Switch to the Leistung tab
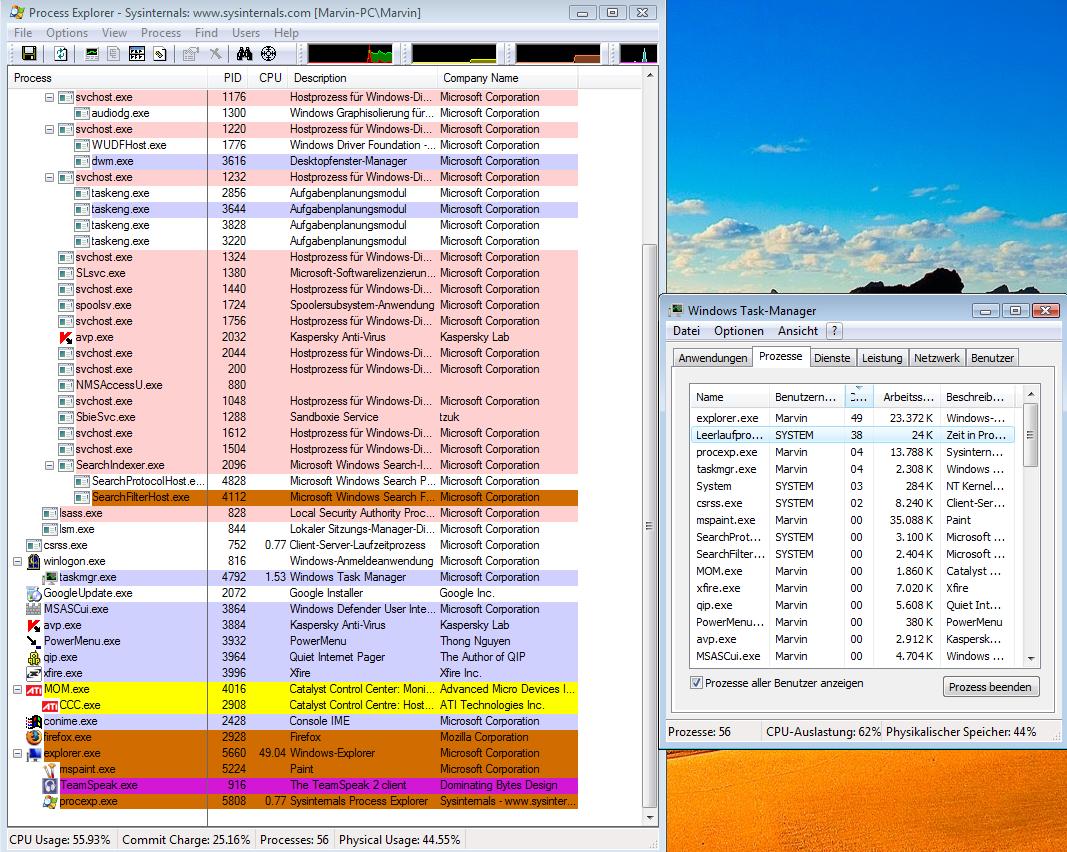Viewport: 1067px width, 852px height. click(882, 358)
